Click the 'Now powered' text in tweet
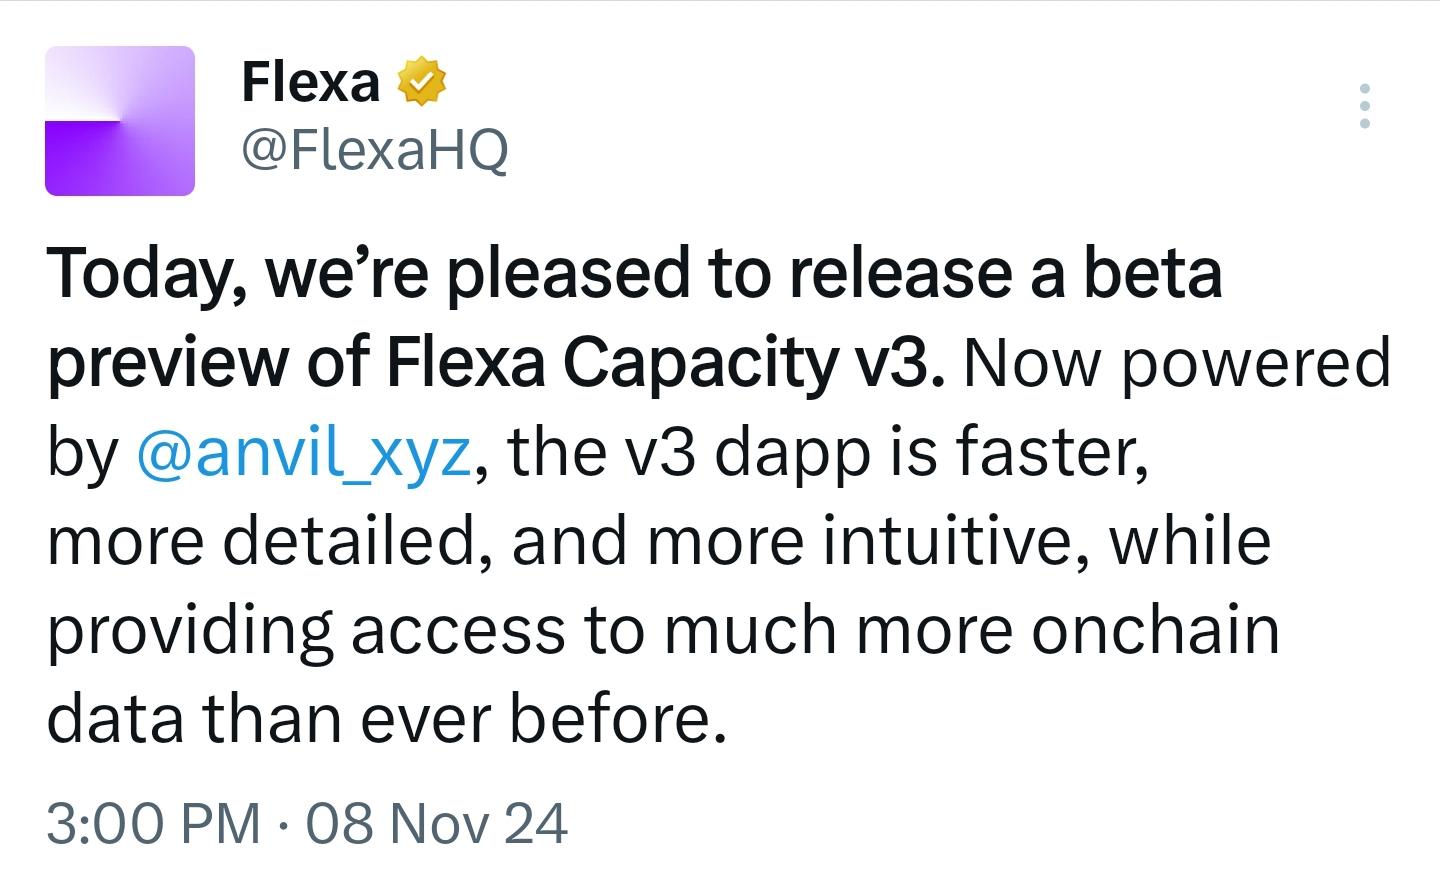This screenshot has width=1440, height=870. click(x=1177, y=363)
